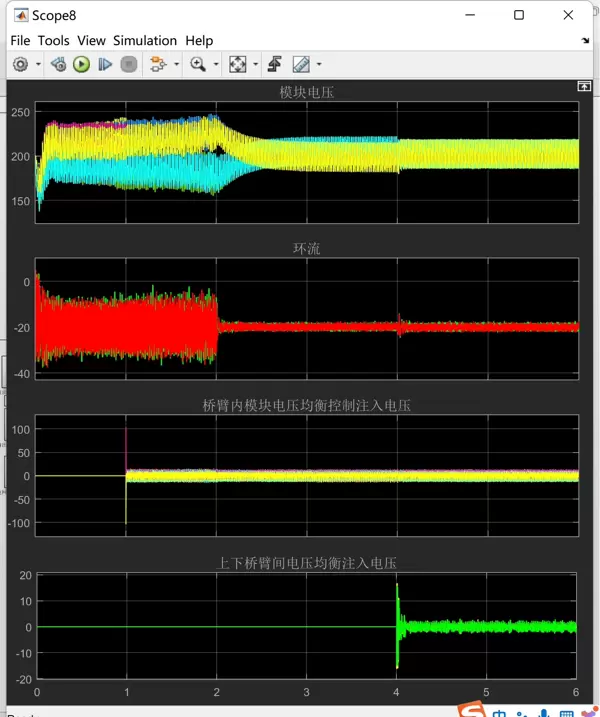Click the Step Forward button
The image size is (600, 717).
(105, 64)
